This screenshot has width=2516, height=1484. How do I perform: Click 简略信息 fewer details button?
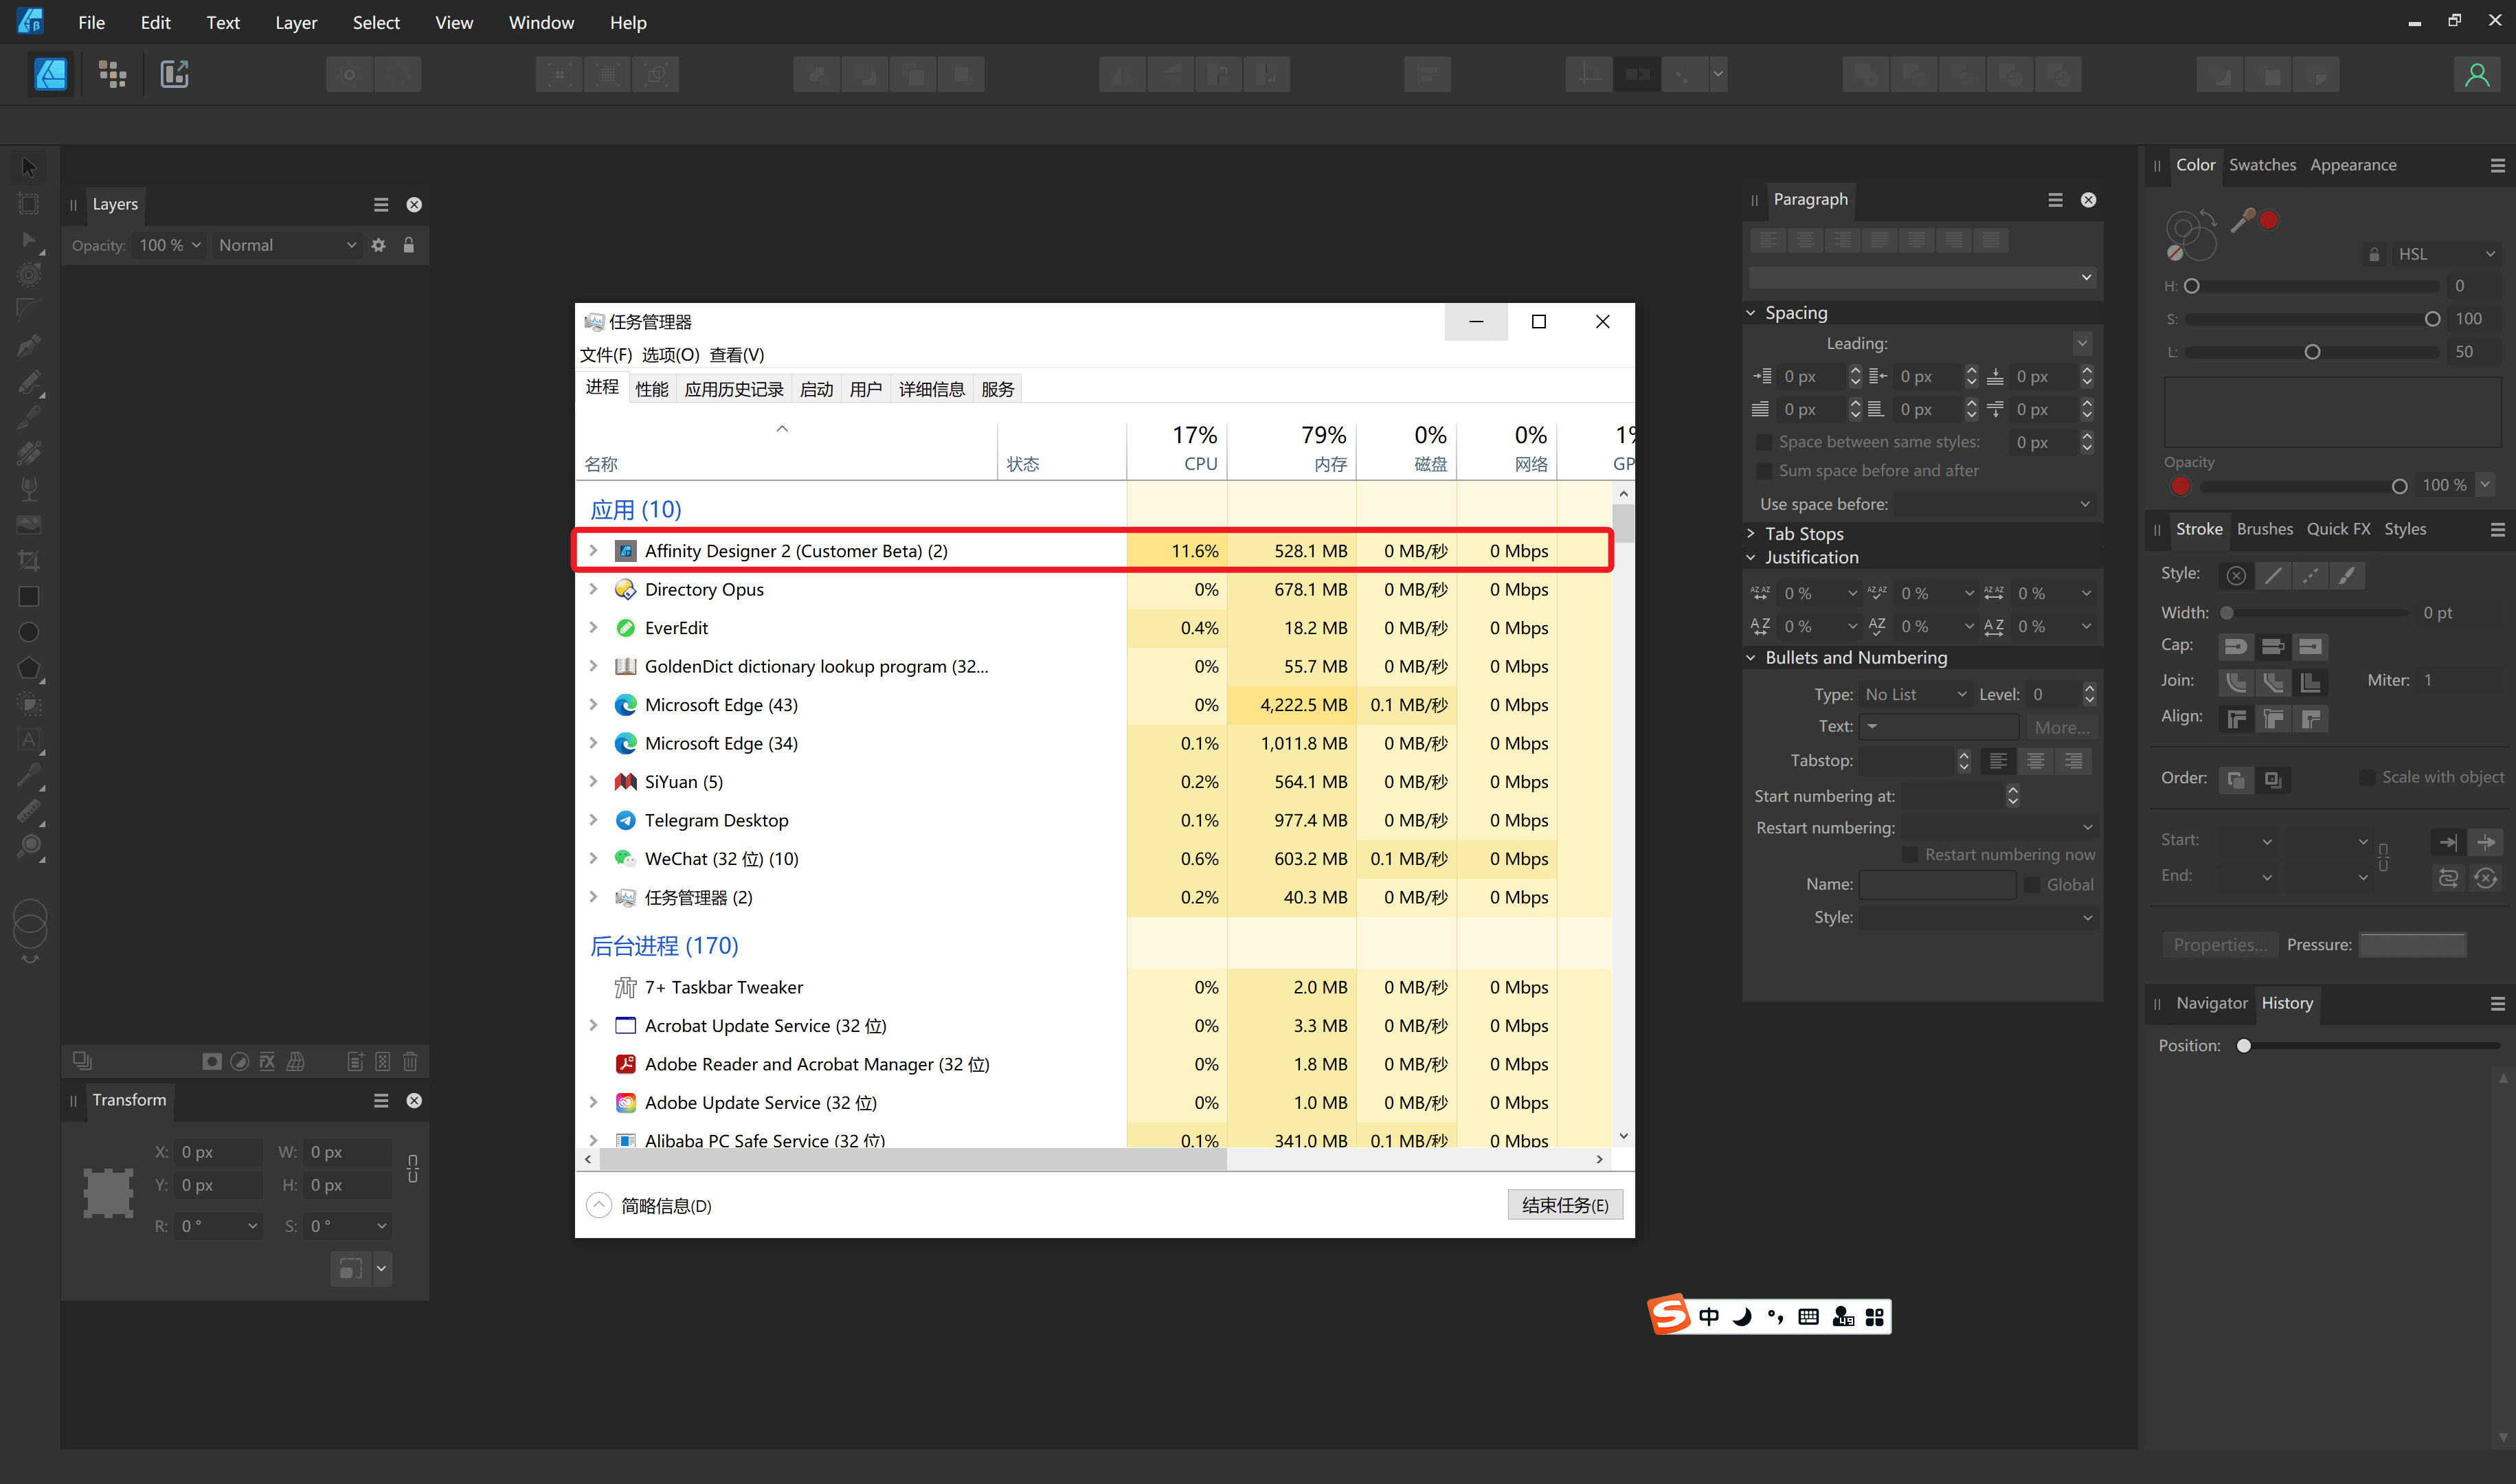(x=650, y=1205)
